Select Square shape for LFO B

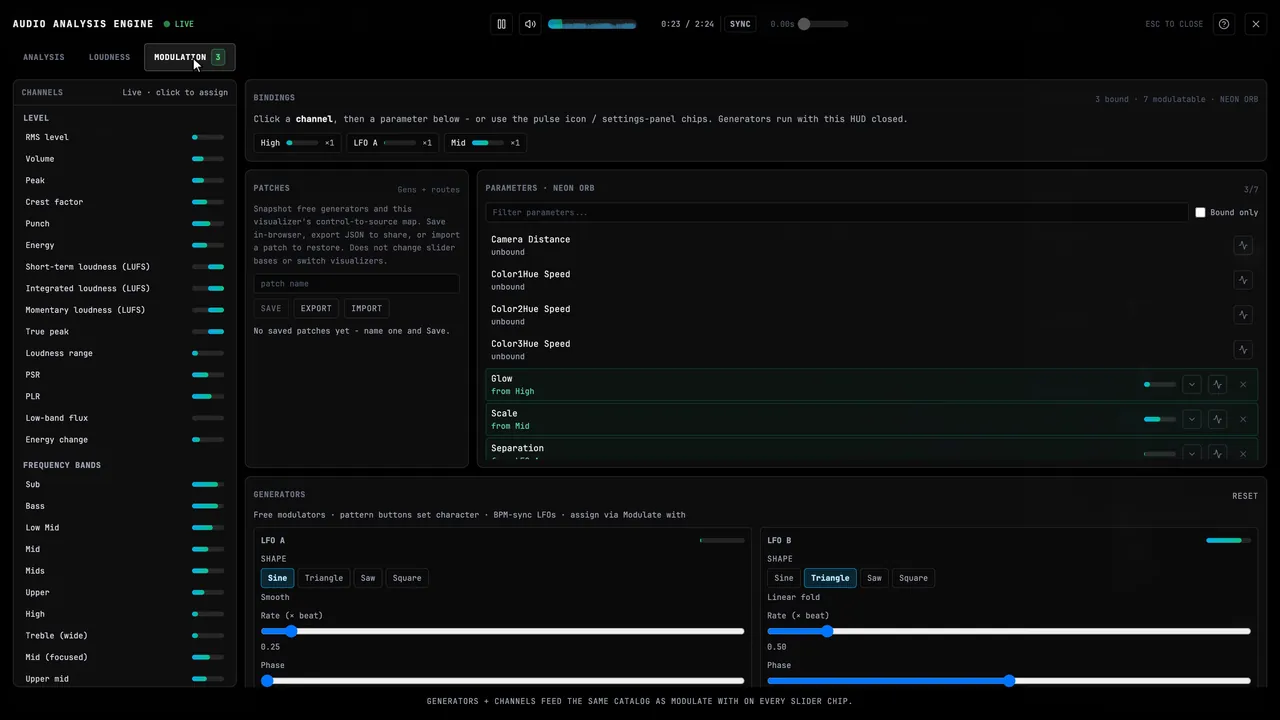click(913, 578)
